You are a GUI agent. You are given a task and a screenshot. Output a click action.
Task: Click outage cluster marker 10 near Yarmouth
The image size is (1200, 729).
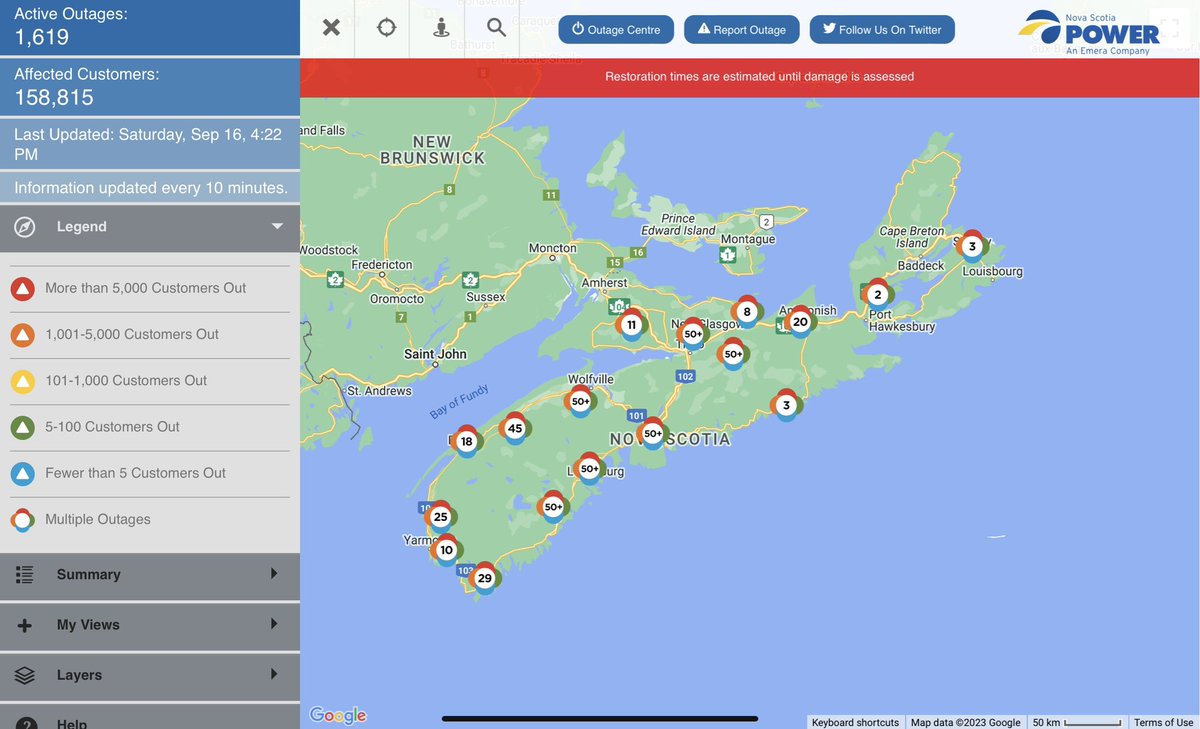446,550
